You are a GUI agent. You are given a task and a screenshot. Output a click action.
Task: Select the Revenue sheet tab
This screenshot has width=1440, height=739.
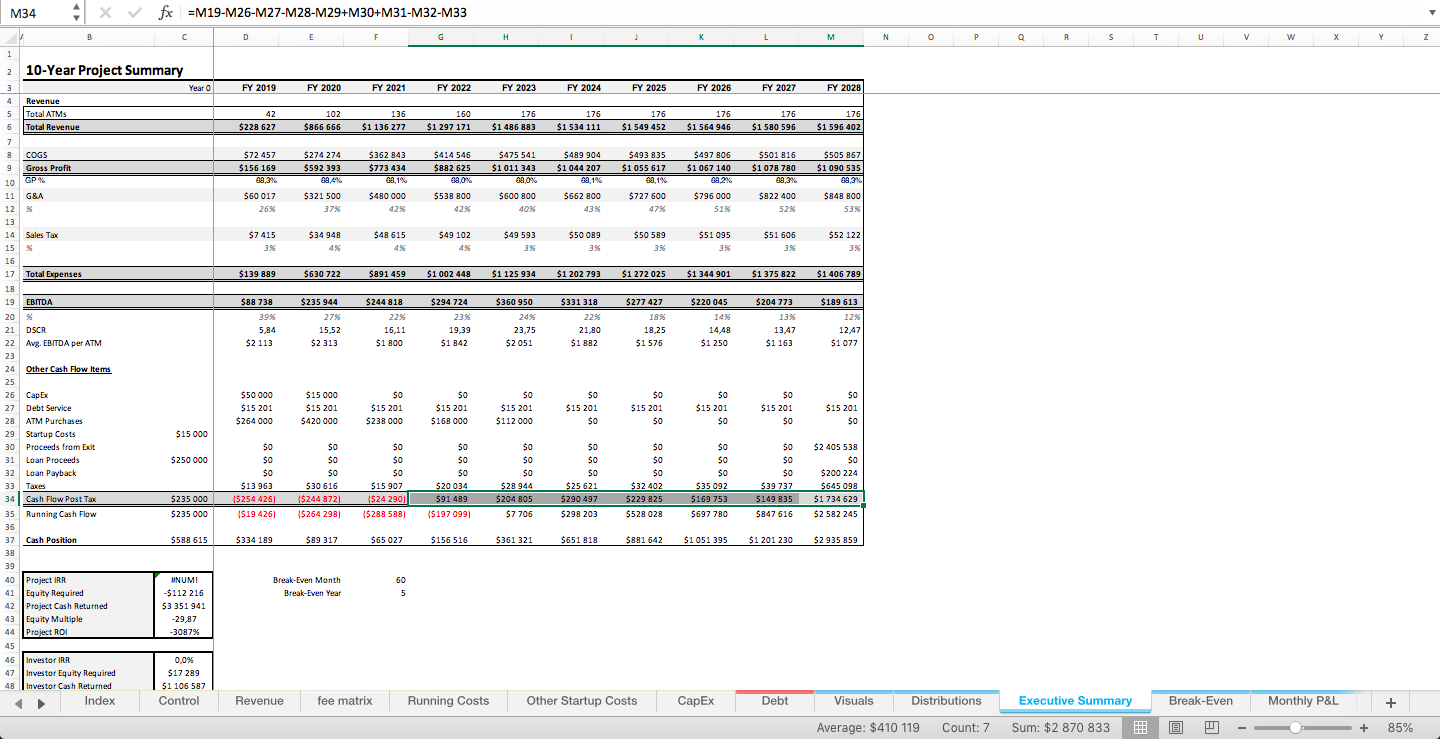coord(258,701)
